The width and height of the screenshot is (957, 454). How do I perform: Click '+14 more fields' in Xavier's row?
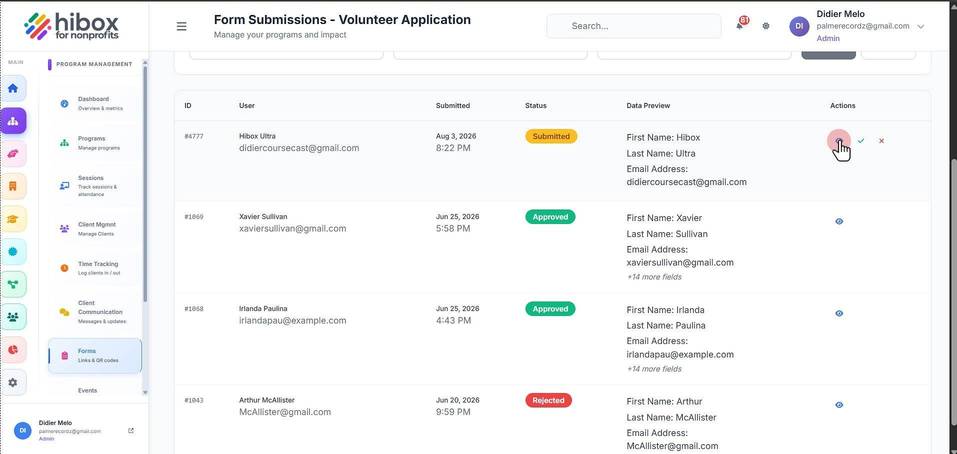654,277
